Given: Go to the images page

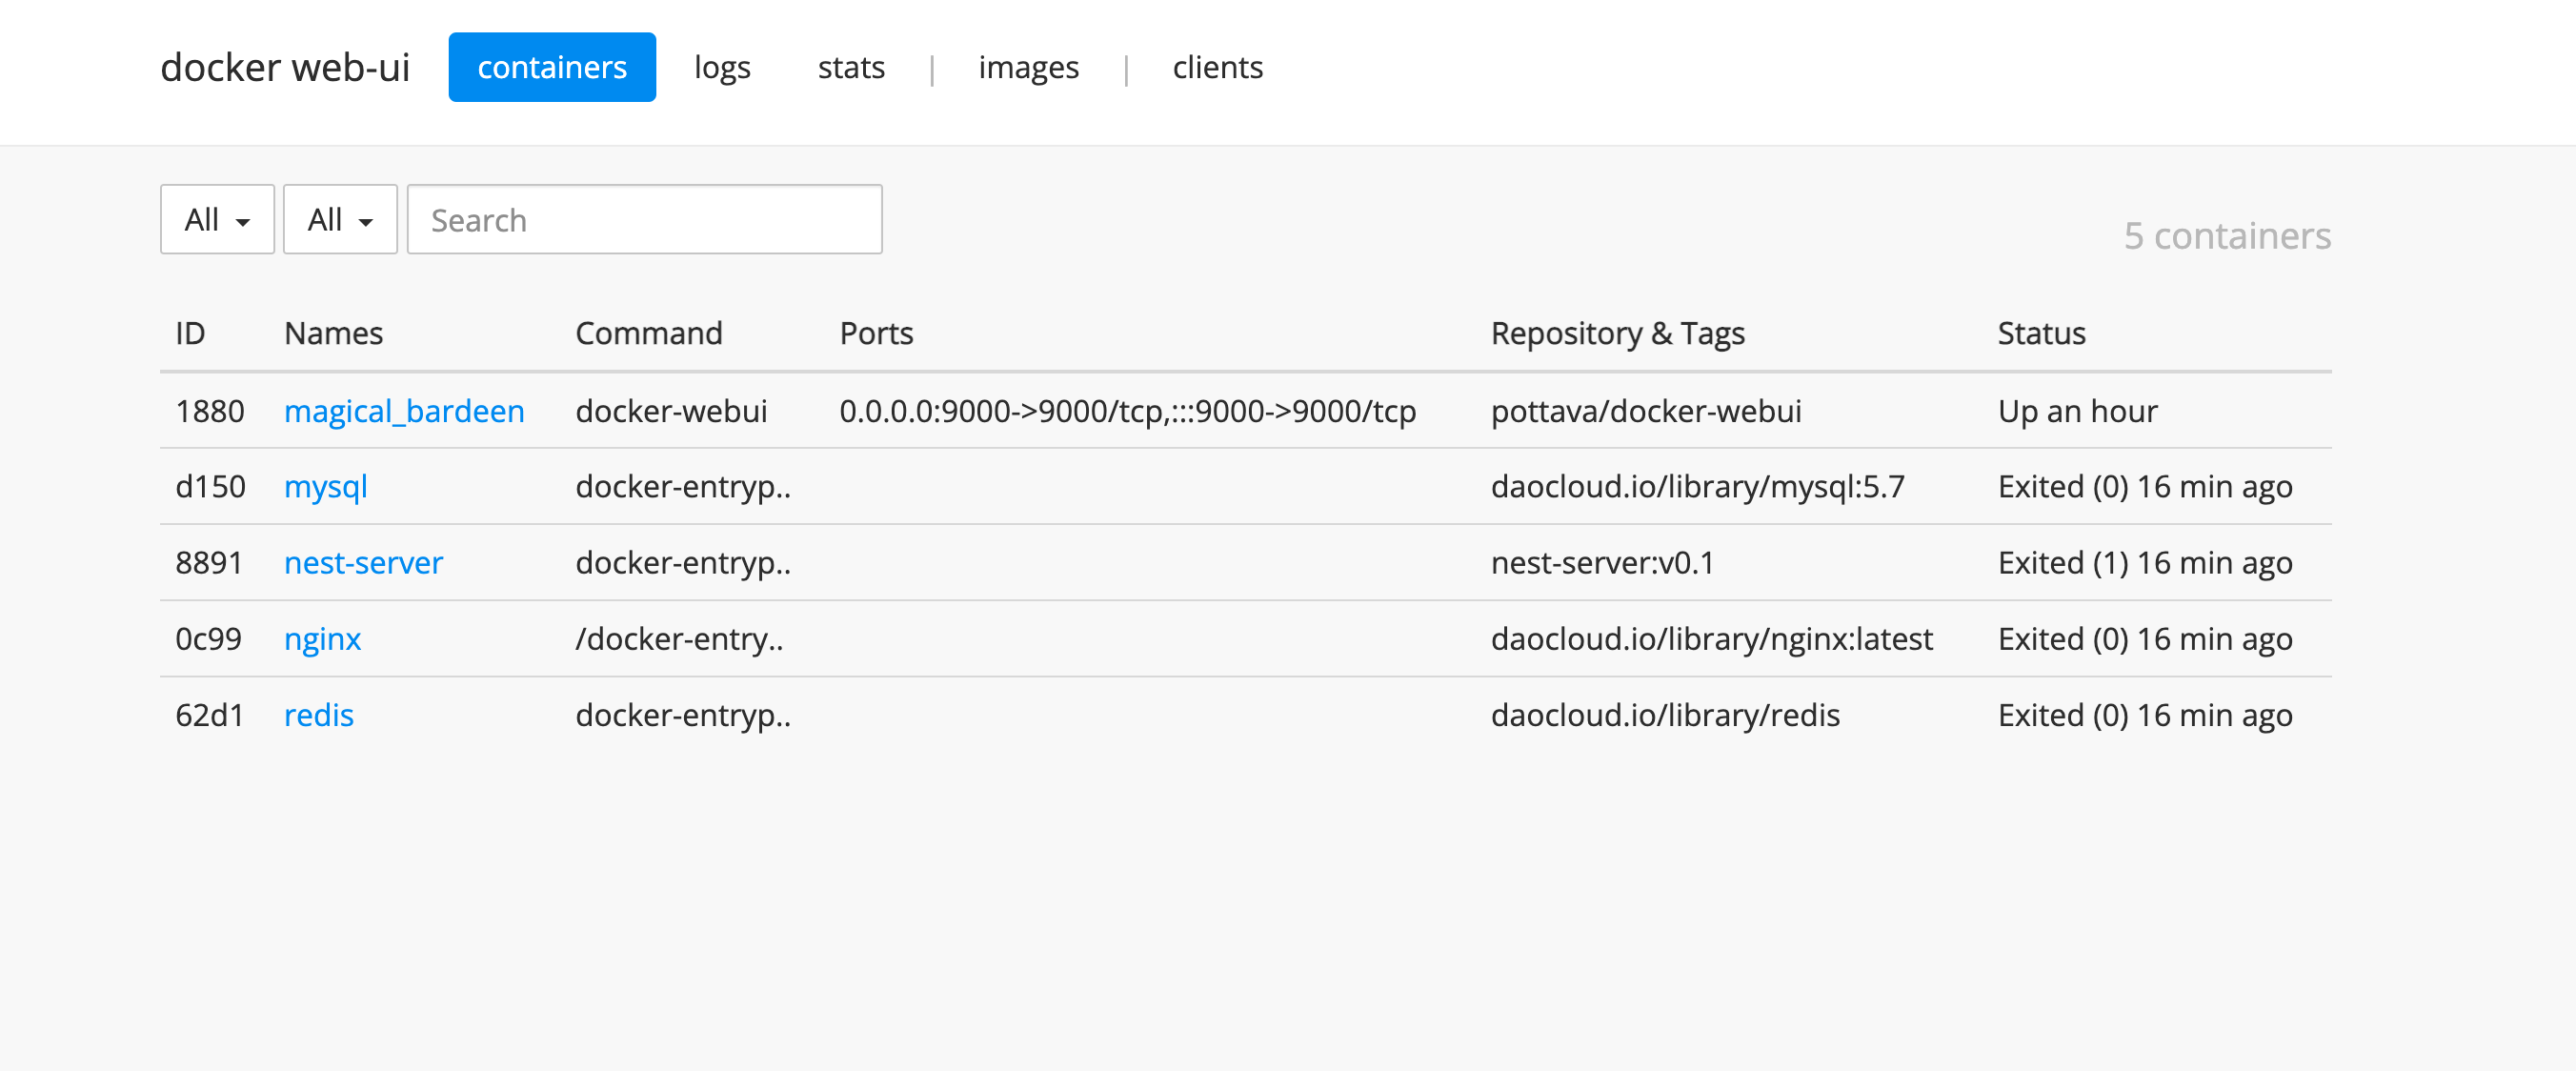Looking at the screenshot, I should tap(1028, 67).
